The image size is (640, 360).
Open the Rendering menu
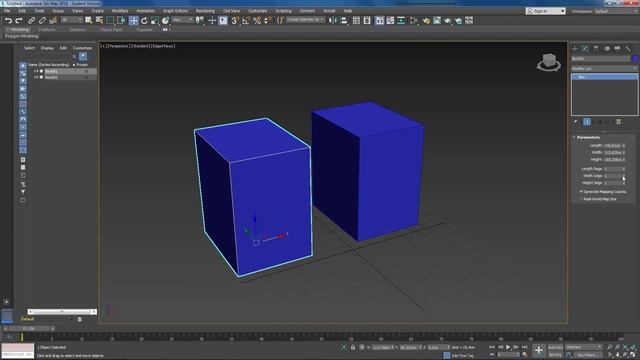click(205, 11)
